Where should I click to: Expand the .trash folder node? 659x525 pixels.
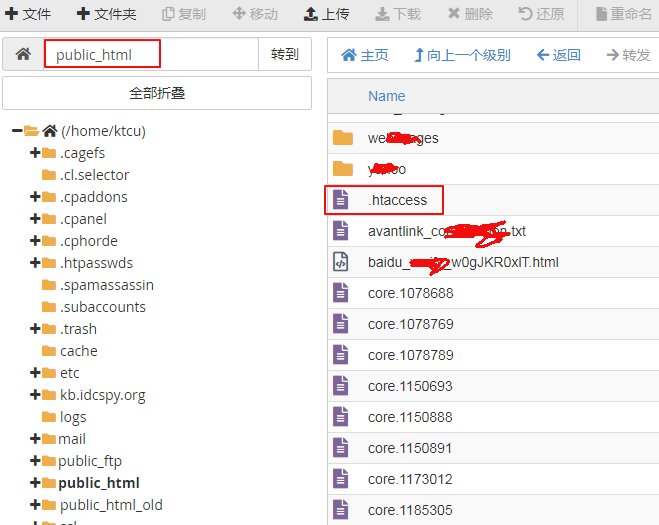tap(35, 328)
